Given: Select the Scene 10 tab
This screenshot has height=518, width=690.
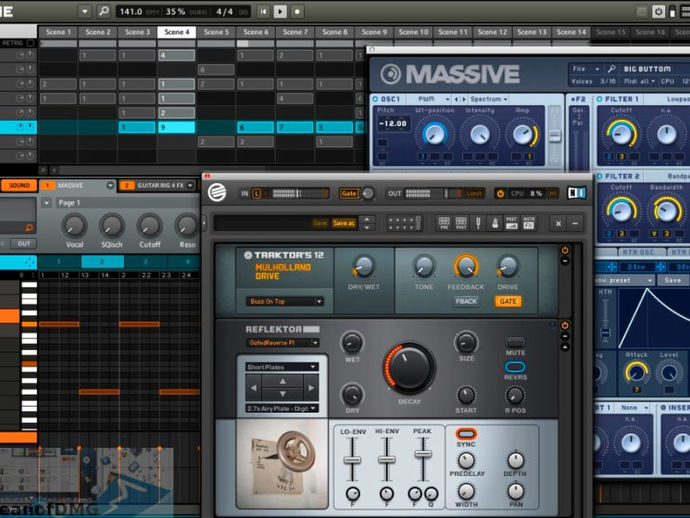Looking at the screenshot, I should (x=413, y=32).
